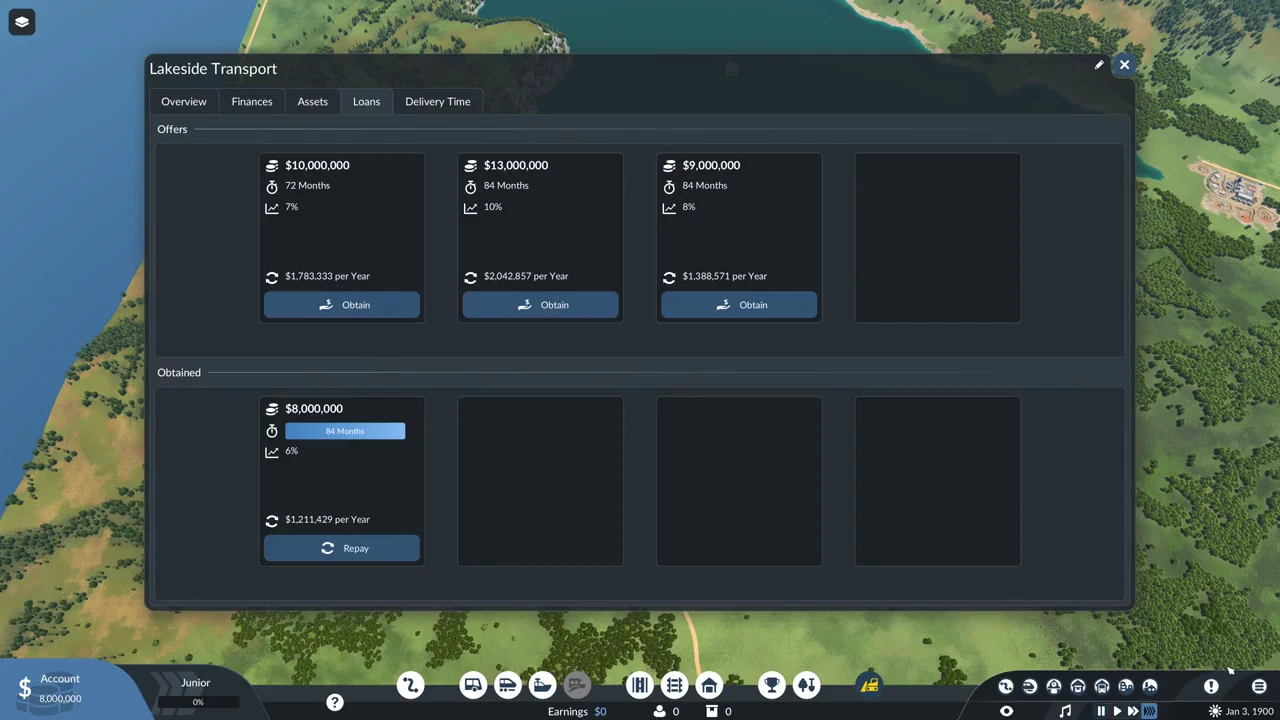Click the Junior level progress bar
This screenshot has height=720, width=1280.
point(198,702)
